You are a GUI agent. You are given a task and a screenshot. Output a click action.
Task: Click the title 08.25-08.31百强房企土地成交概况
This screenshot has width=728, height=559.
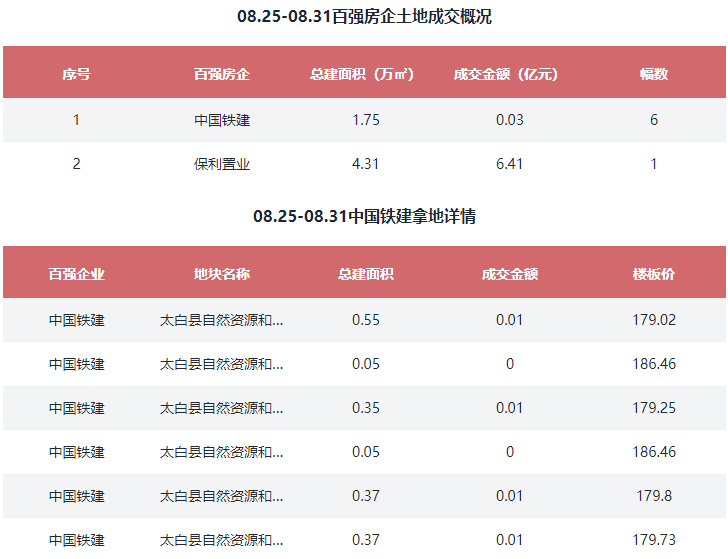(x=364, y=17)
